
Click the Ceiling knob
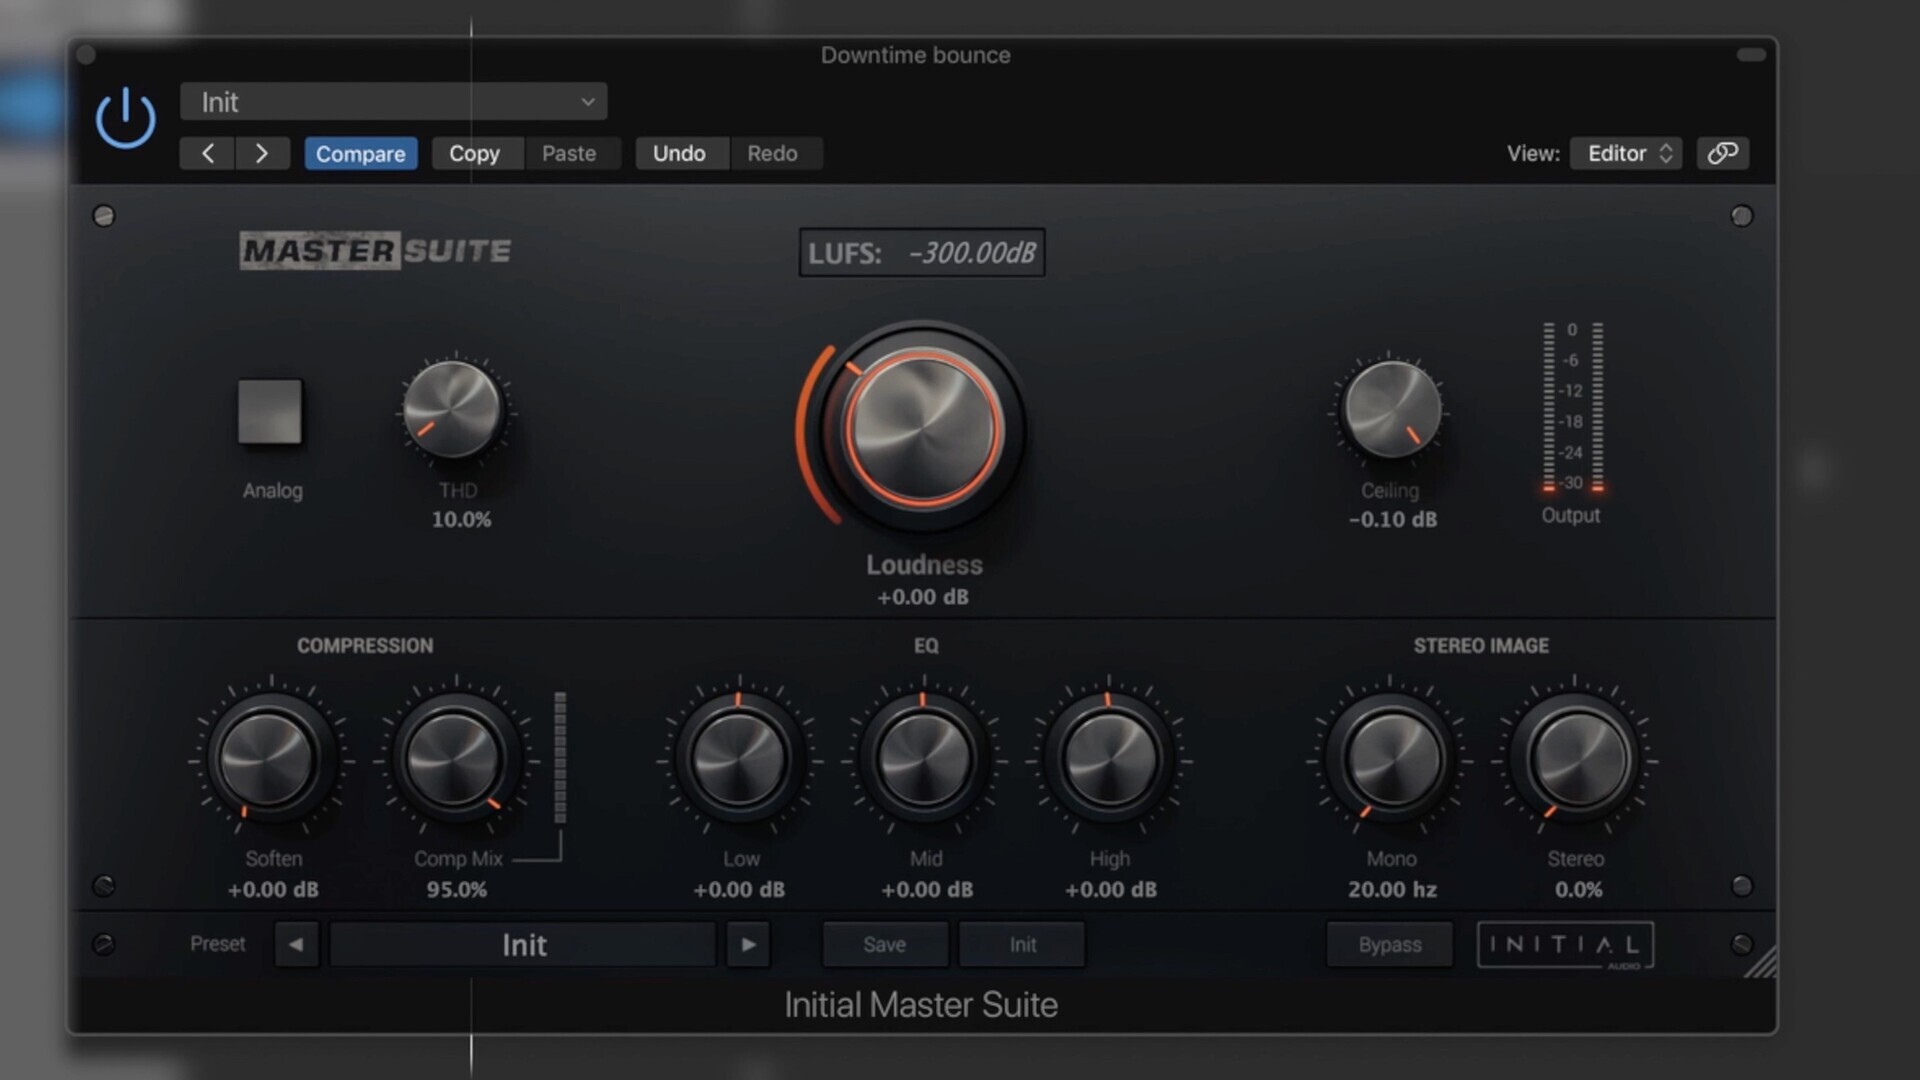tap(1391, 409)
